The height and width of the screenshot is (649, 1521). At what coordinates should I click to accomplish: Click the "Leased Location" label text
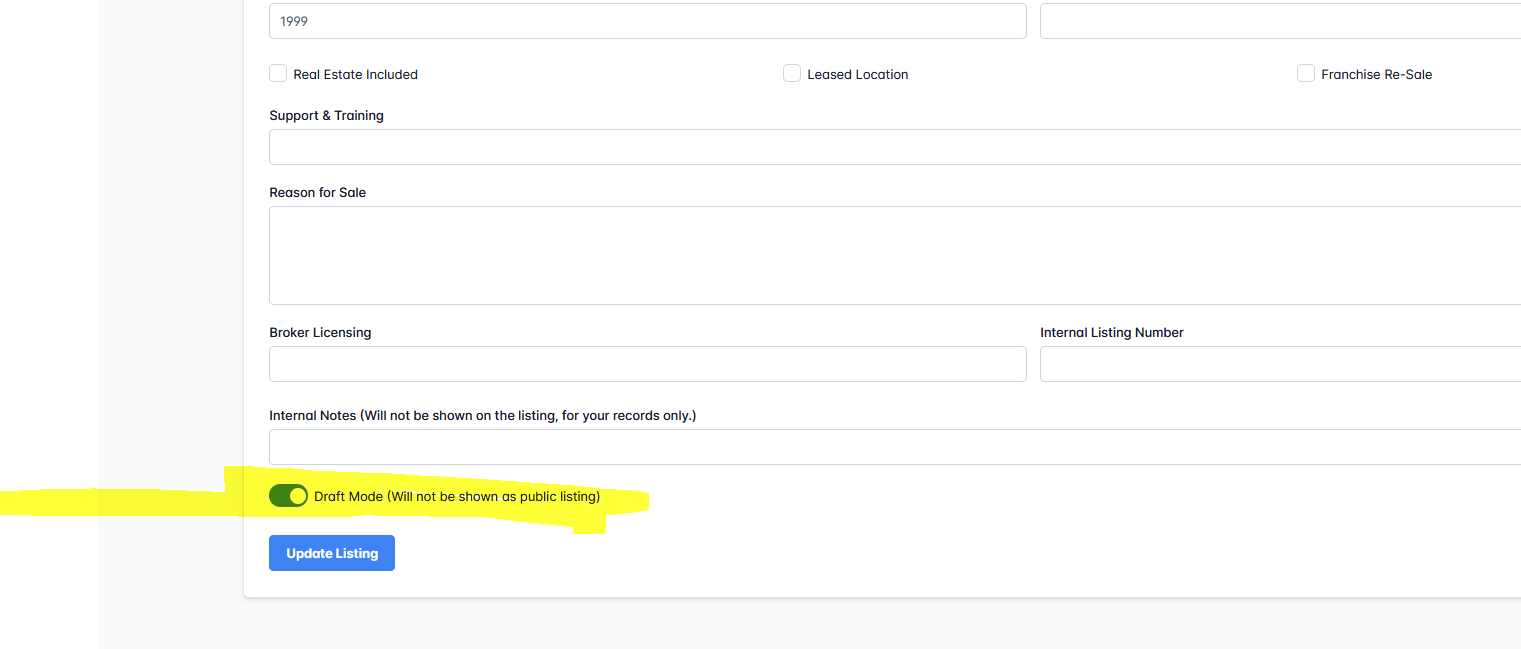857,75
